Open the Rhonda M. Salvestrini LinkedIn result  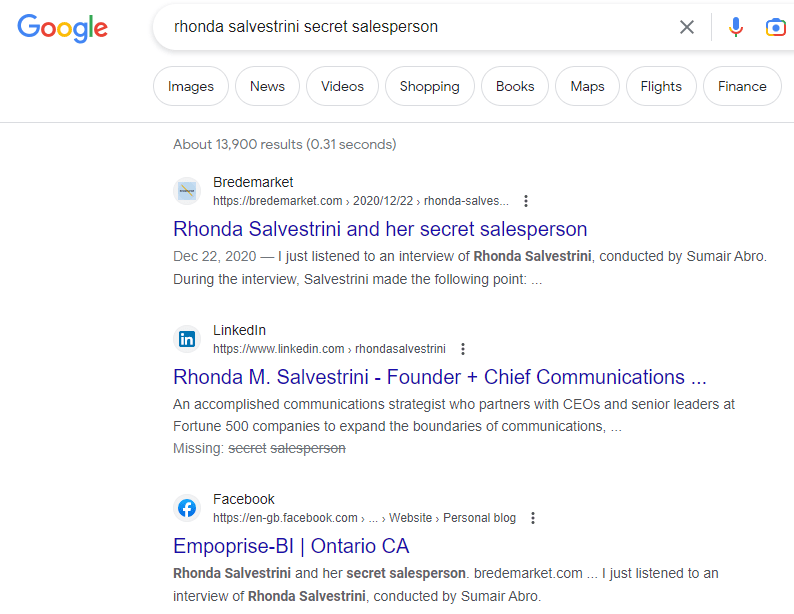pos(439,377)
